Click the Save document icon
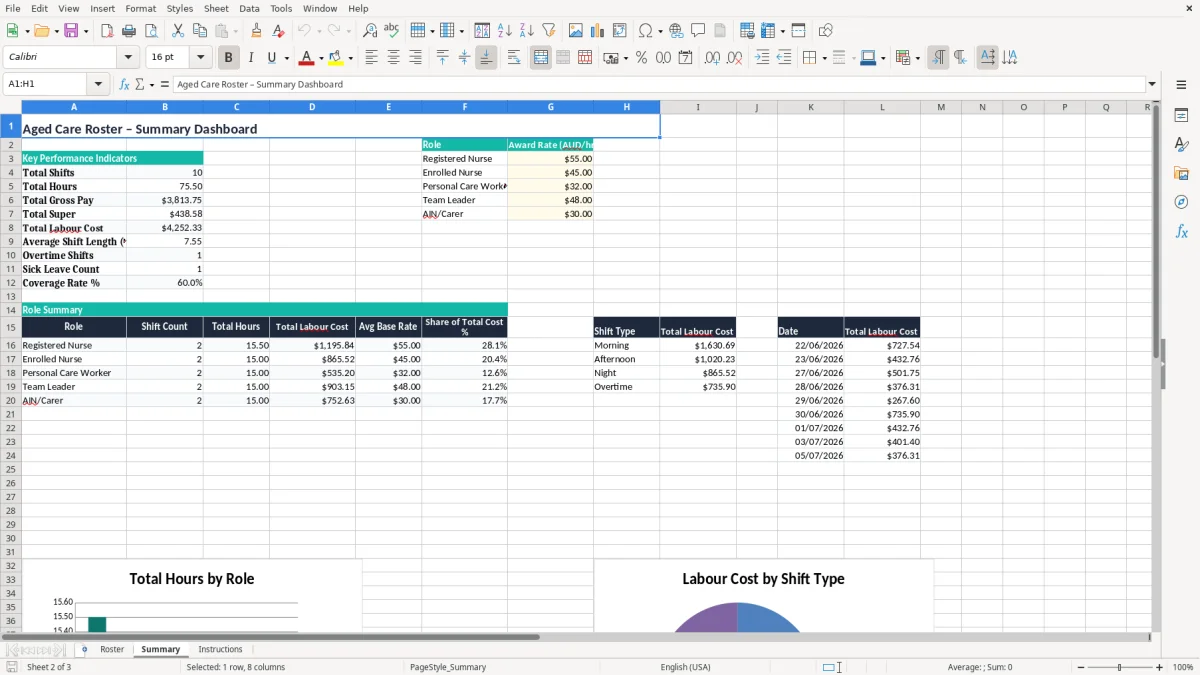The width and height of the screenshot is (1200, 675). (x=71, y=31)
